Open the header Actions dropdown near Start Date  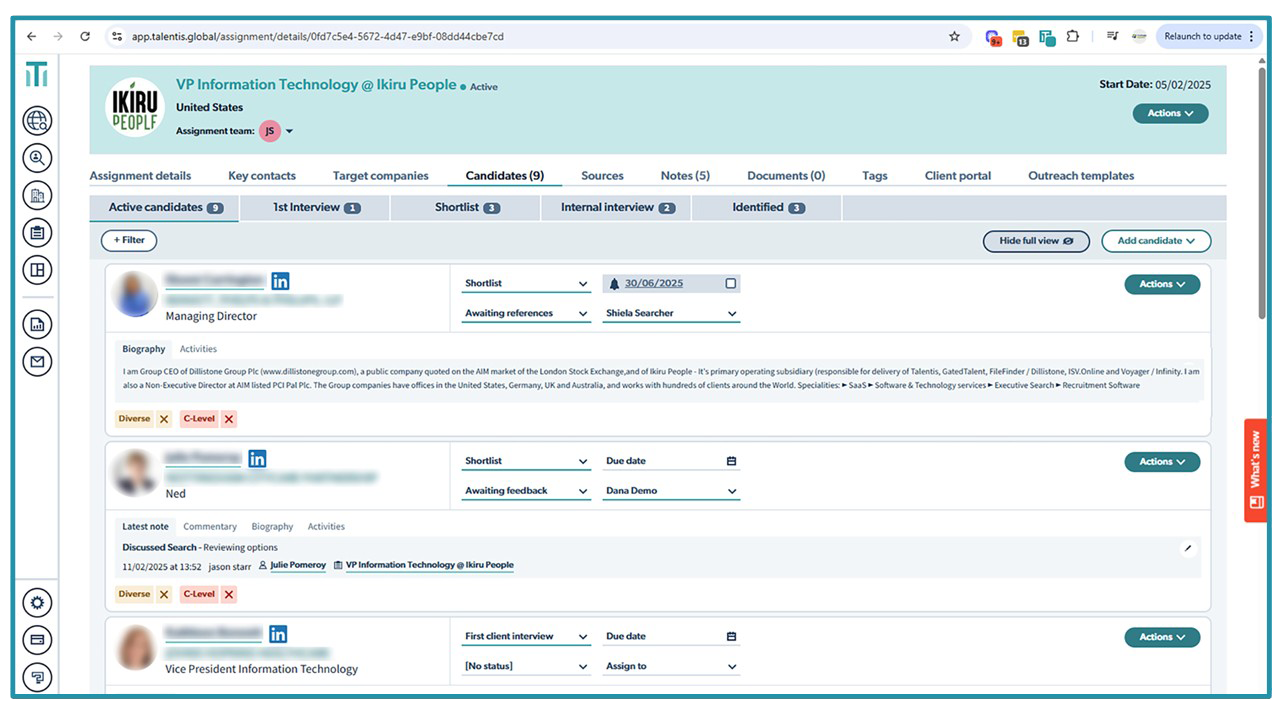[1170, 113]
